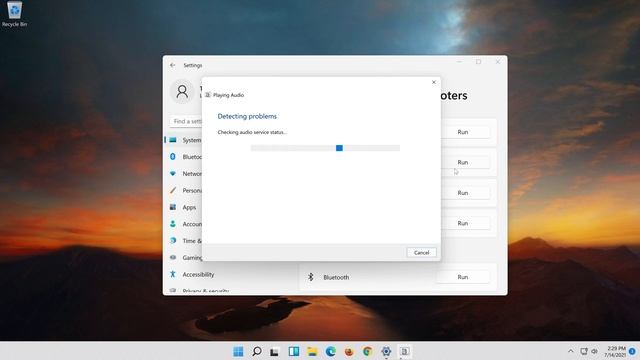
Task: Cancel the Playing Audio troubleshooter
Action: [x=421, y=253]
